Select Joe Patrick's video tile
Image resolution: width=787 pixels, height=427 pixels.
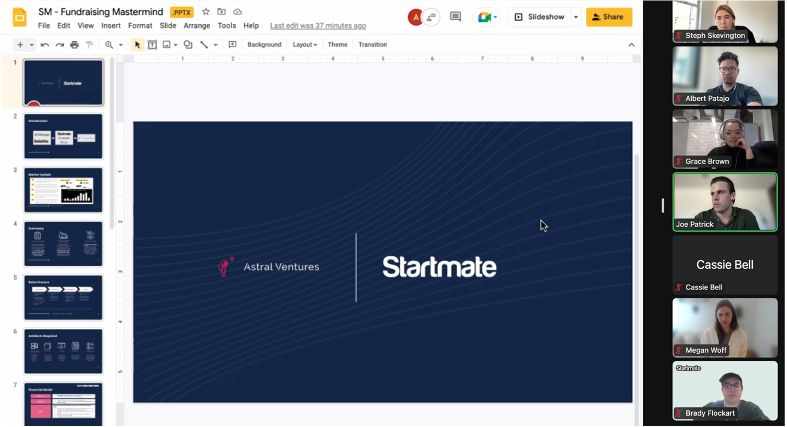725,202
